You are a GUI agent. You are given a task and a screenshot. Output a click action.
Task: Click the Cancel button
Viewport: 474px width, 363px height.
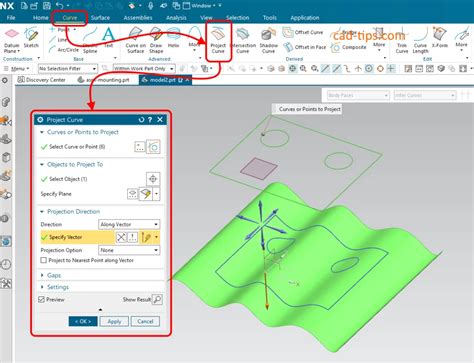[145, 321]
